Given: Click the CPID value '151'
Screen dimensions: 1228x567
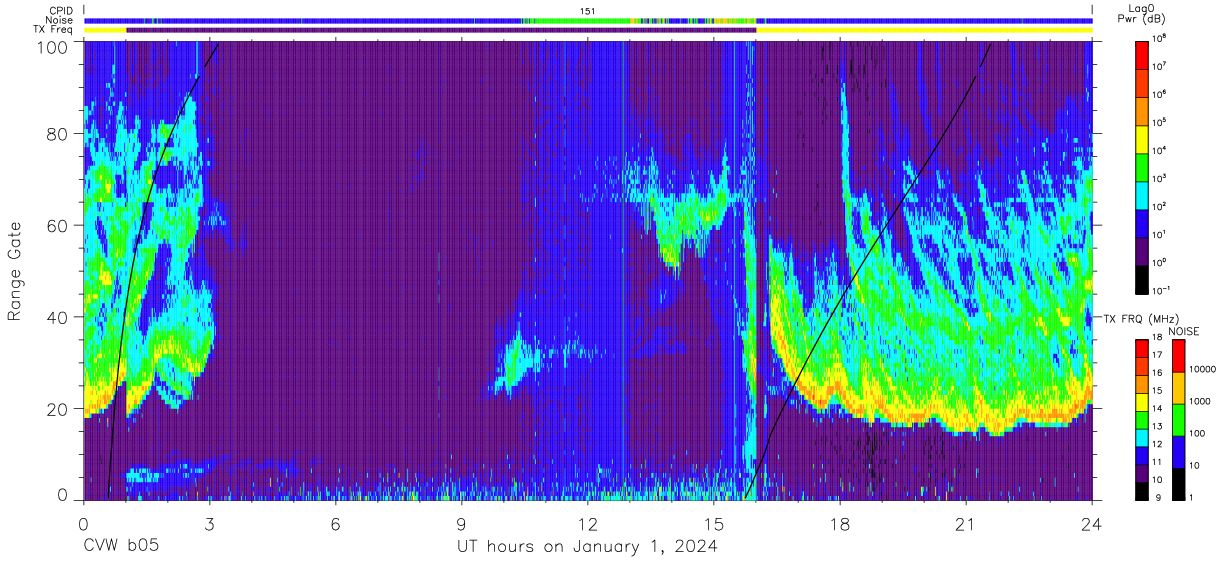Looking at the screenshot, I should pyautogui.click(x=588, y=10).
